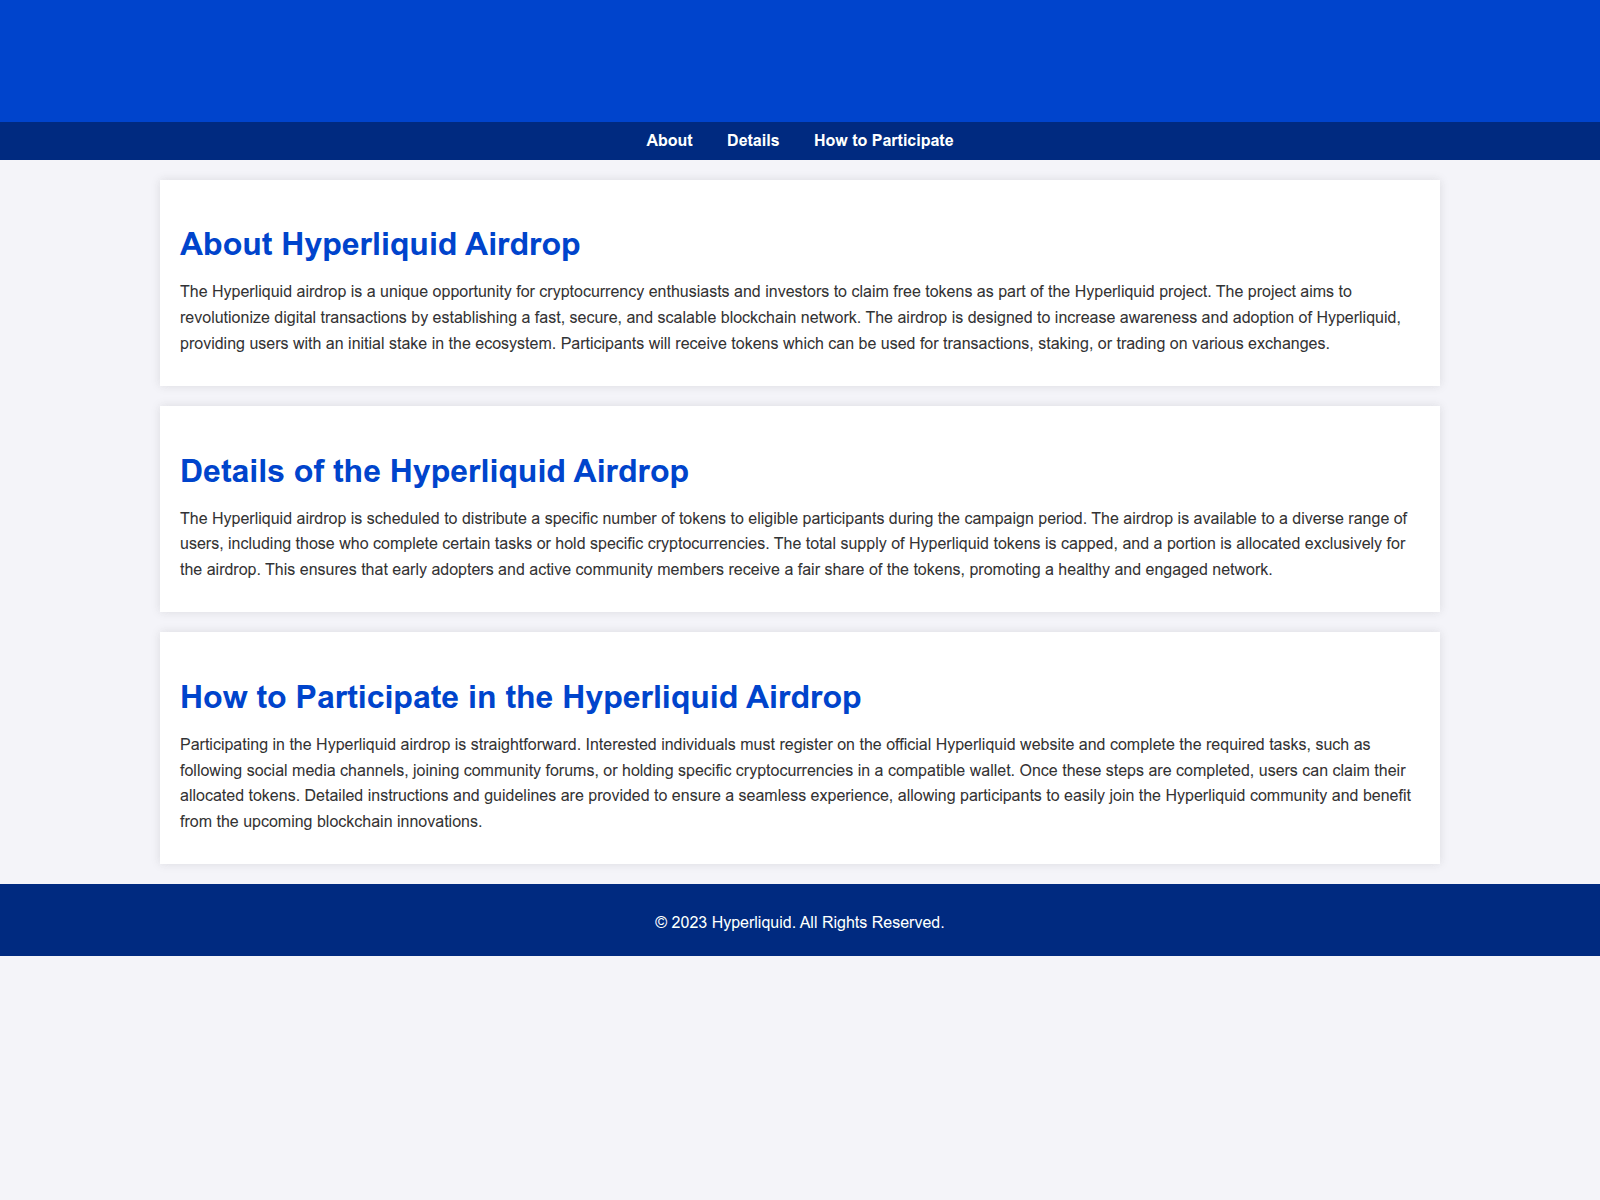Click the How to Participate section heading

click(x=520, y=697)
